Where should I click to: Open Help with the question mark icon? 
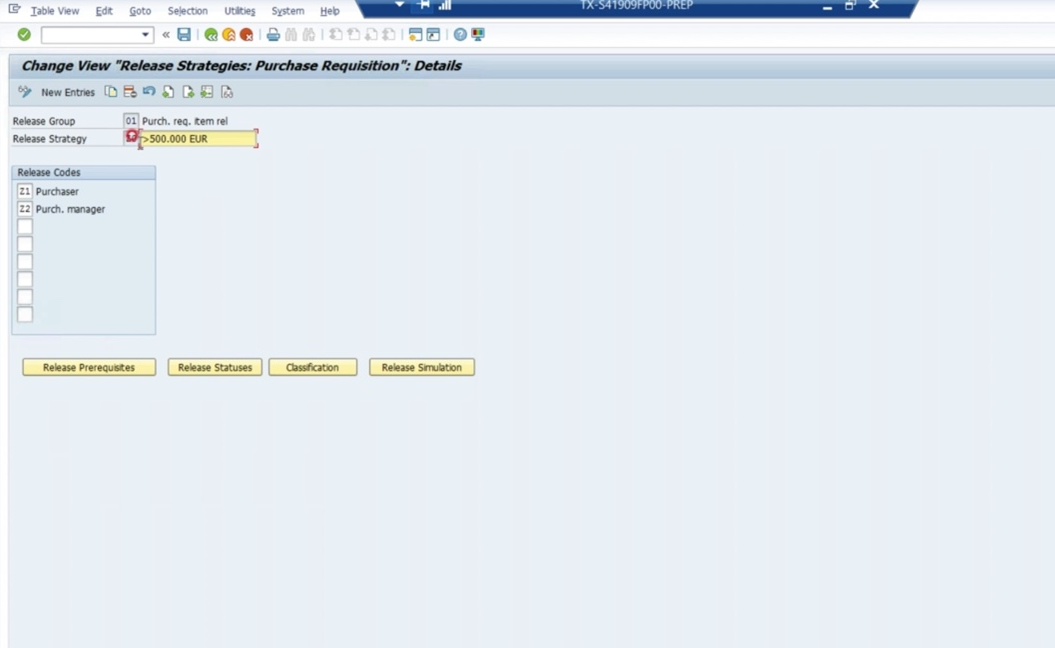click(460, 34)
